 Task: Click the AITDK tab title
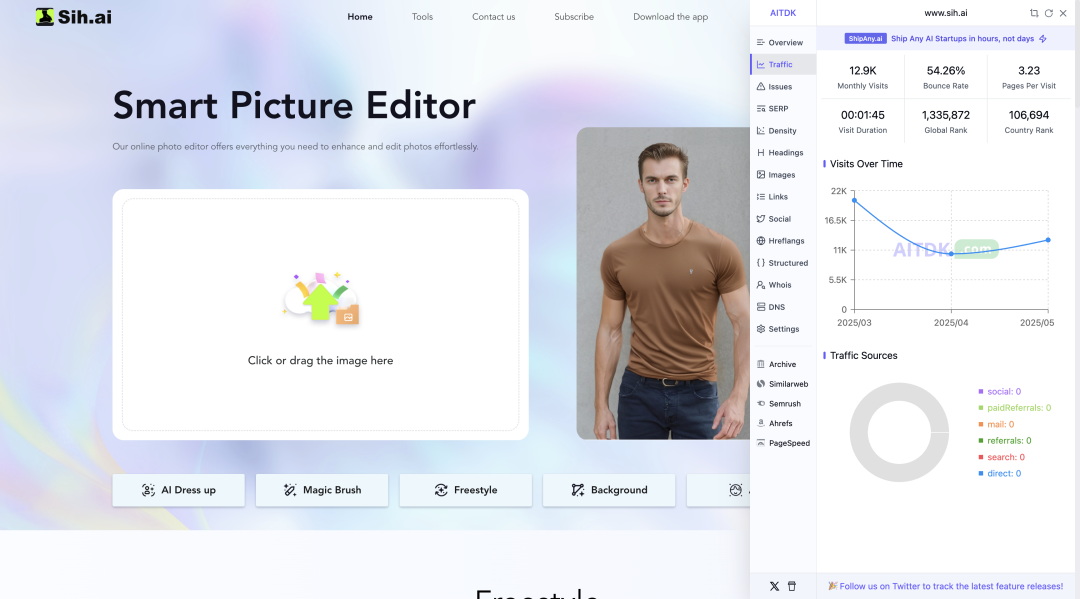783,13
